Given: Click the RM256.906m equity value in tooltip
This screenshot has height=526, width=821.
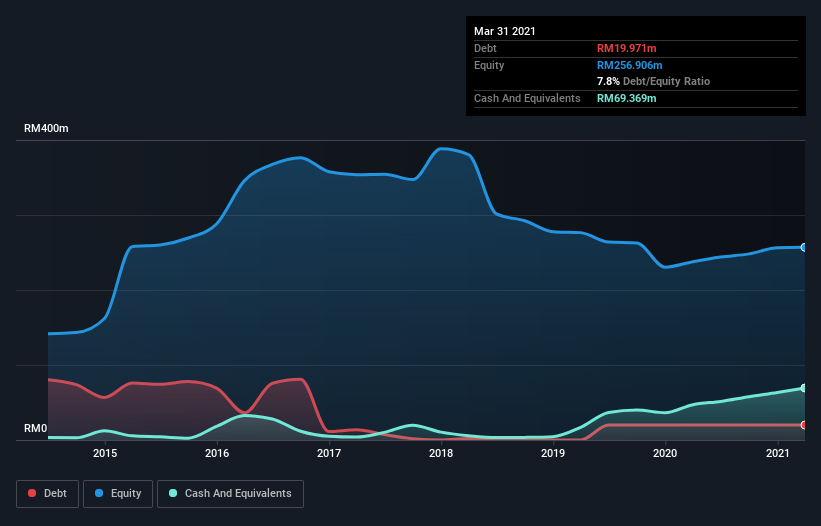Looking at the screenshot, I should pyautogui.click(x=629, y=65).
